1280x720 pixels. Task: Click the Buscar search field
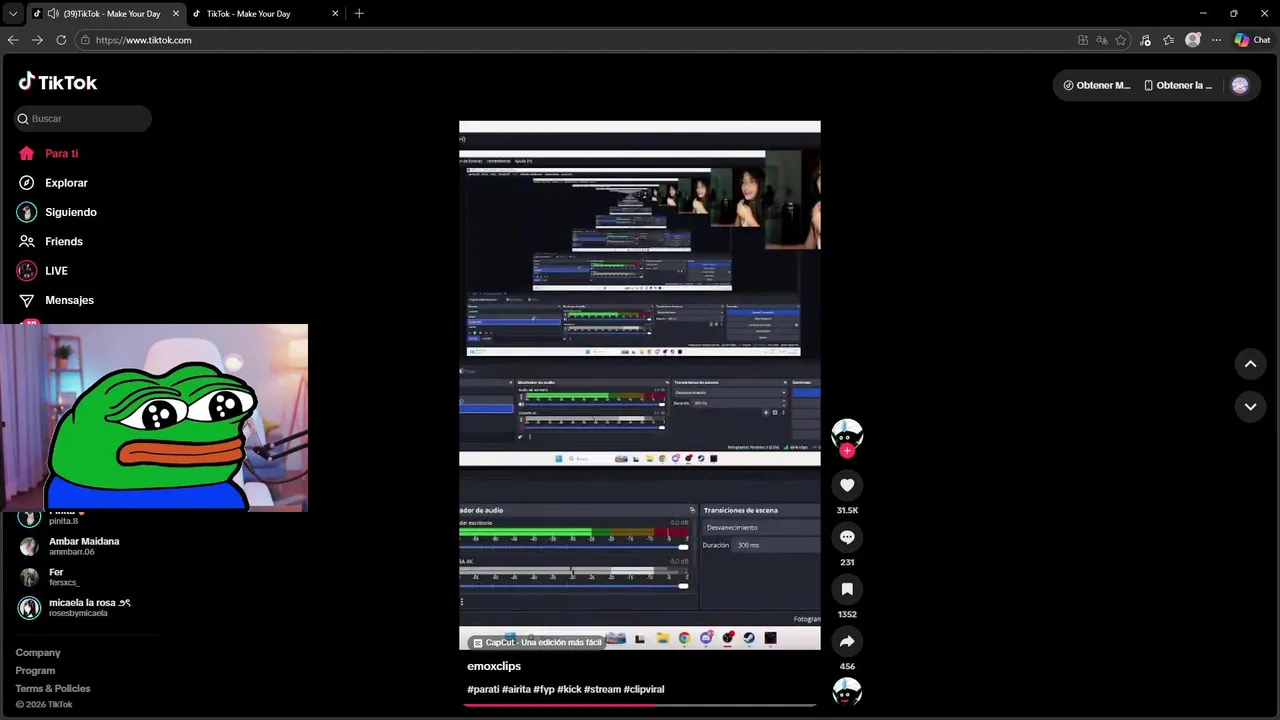pyautogui.click(x=83, y=118)
